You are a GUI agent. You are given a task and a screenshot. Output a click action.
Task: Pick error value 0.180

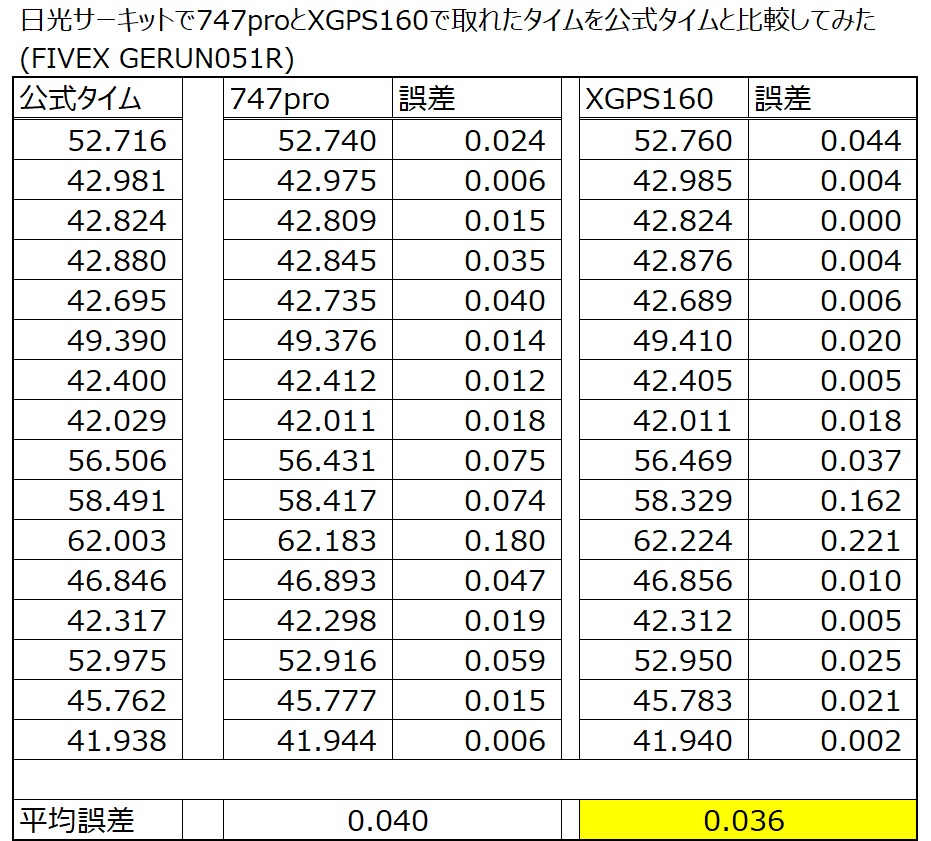click(477, 540)
